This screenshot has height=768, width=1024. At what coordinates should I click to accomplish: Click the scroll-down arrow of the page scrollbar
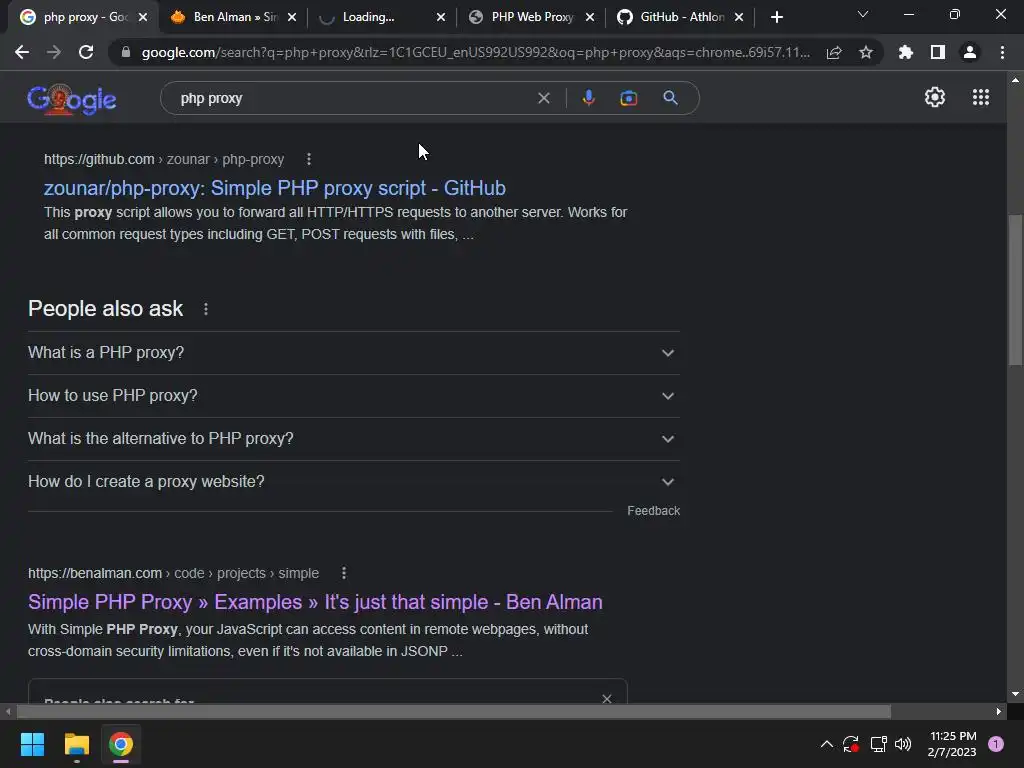(1015, 694)
